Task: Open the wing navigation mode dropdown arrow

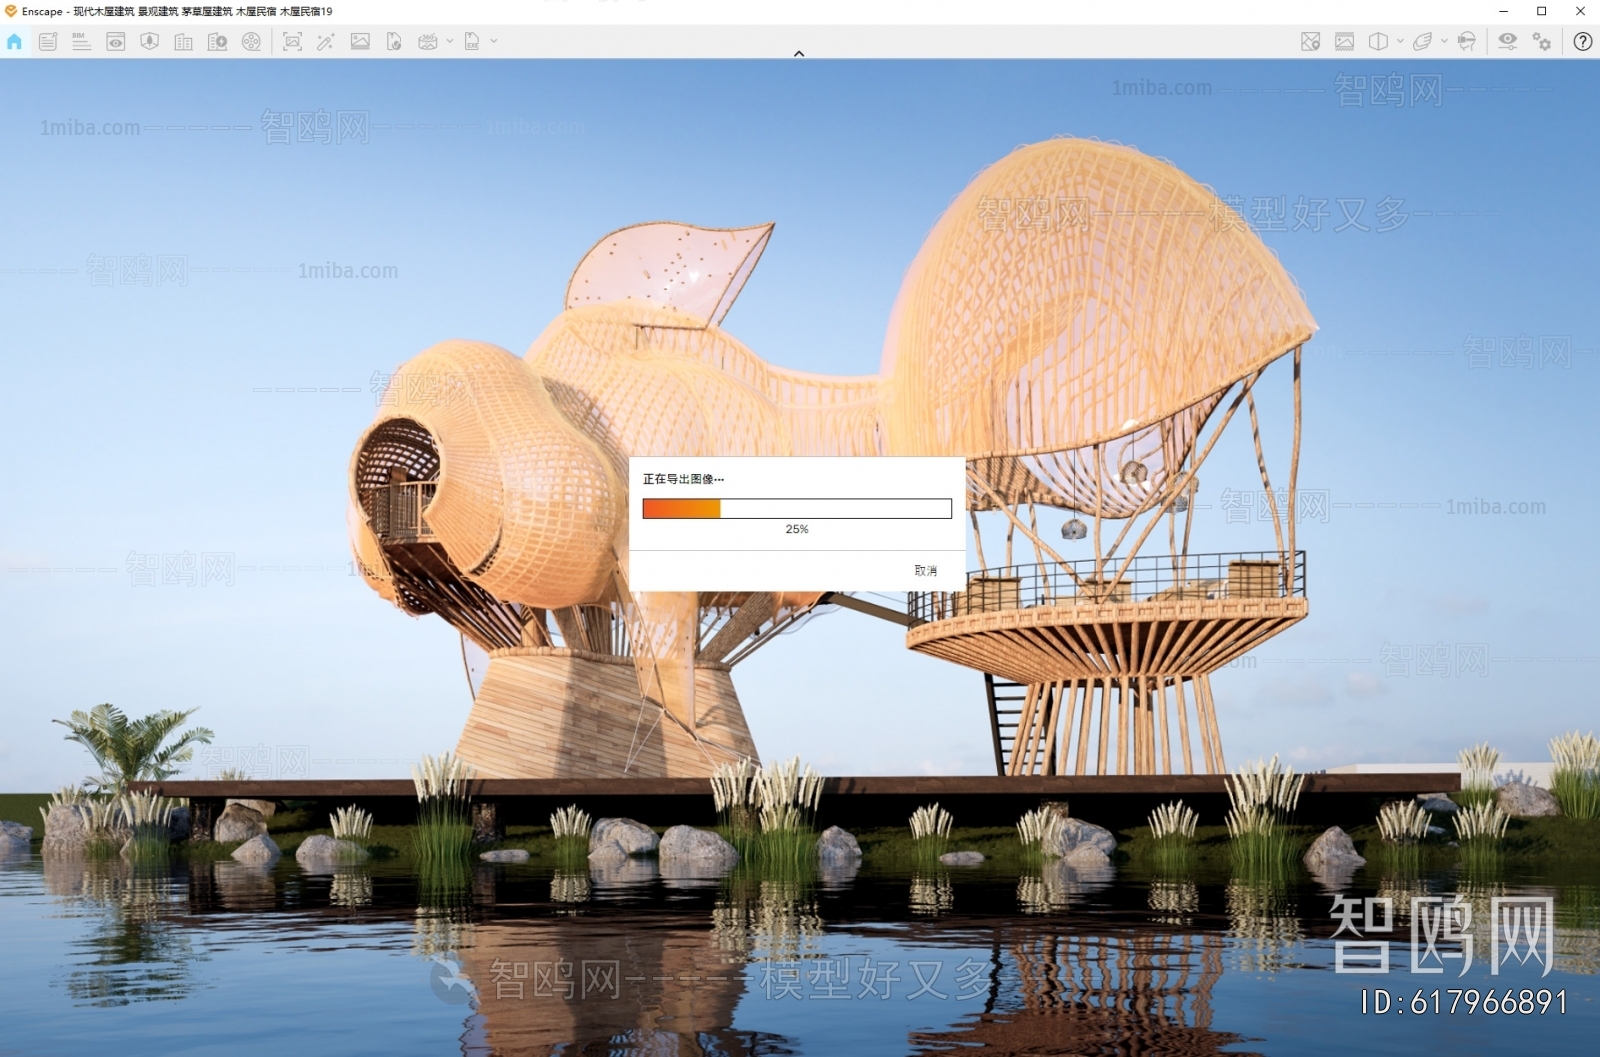Action: 1443,41
